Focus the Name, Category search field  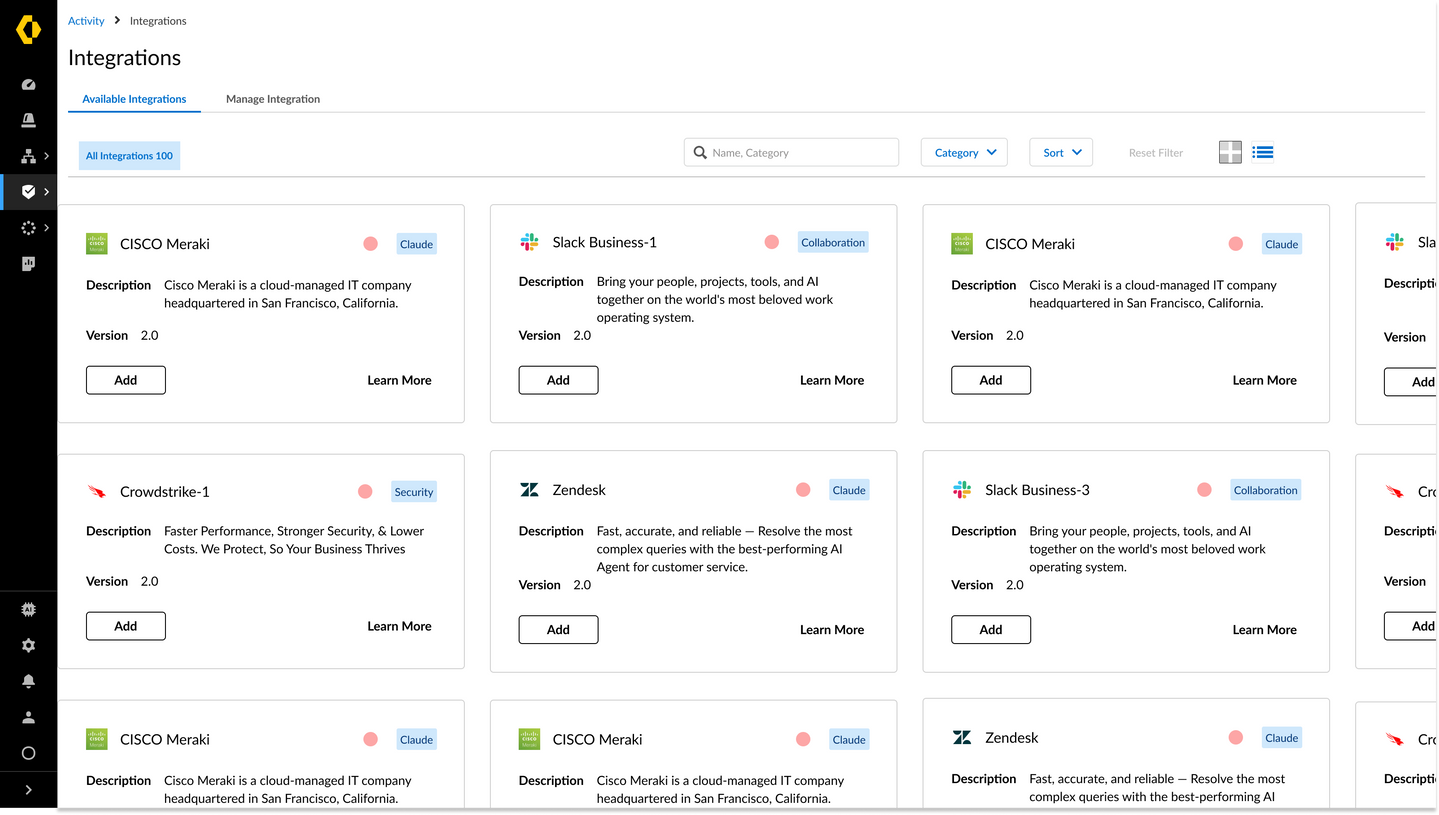[x=800, y=153]
